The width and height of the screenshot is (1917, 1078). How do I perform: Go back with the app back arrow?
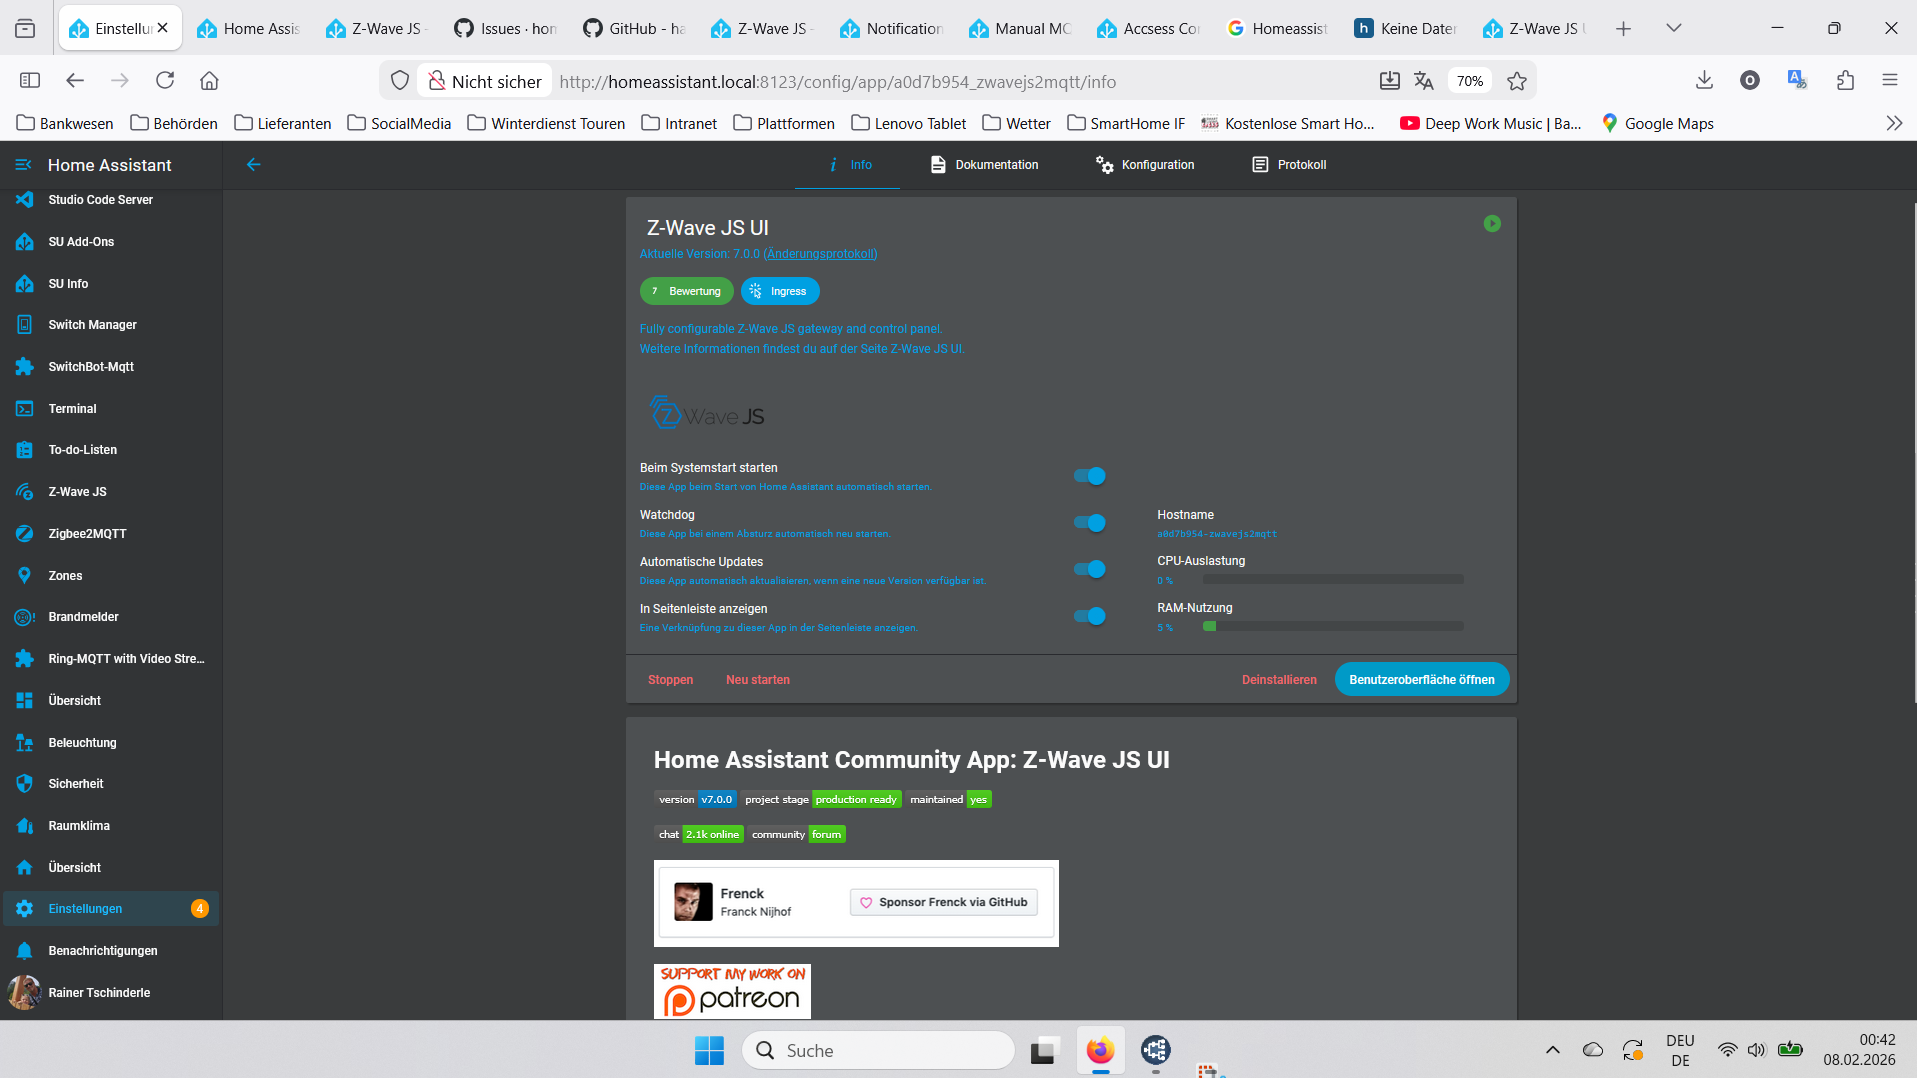click(x=254, y=165)
